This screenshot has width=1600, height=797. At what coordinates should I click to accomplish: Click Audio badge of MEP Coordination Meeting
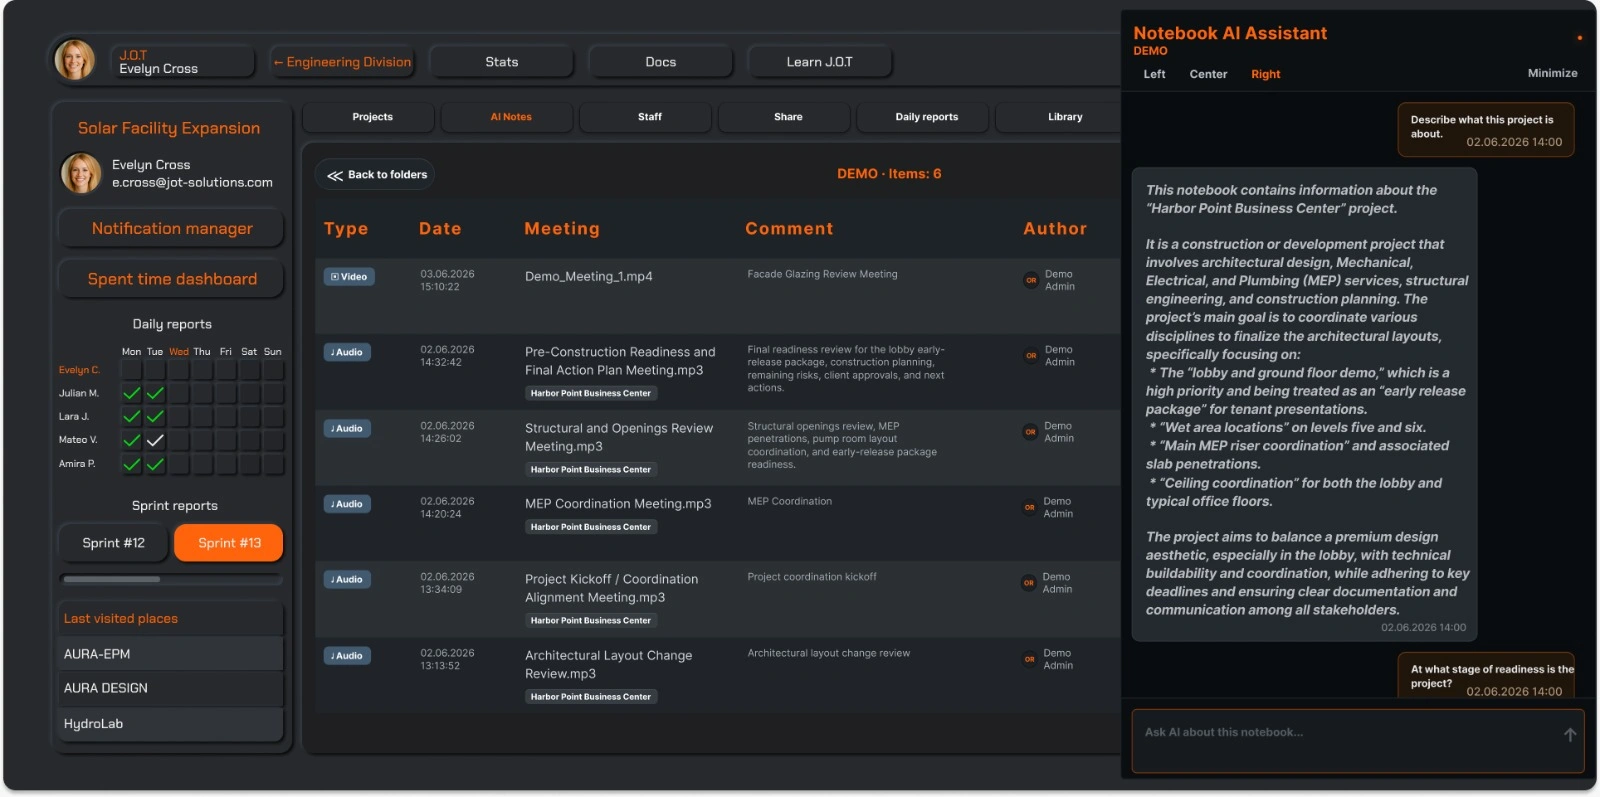tap(347, 504)
